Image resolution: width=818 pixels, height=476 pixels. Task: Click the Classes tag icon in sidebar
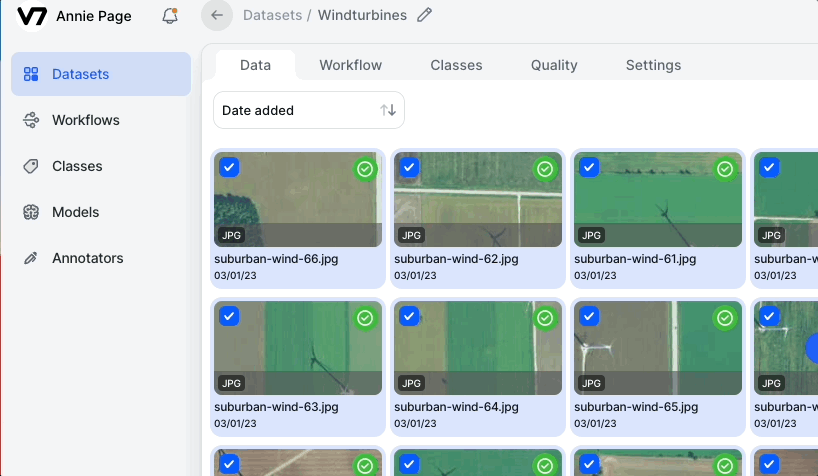tap(31, 166)
